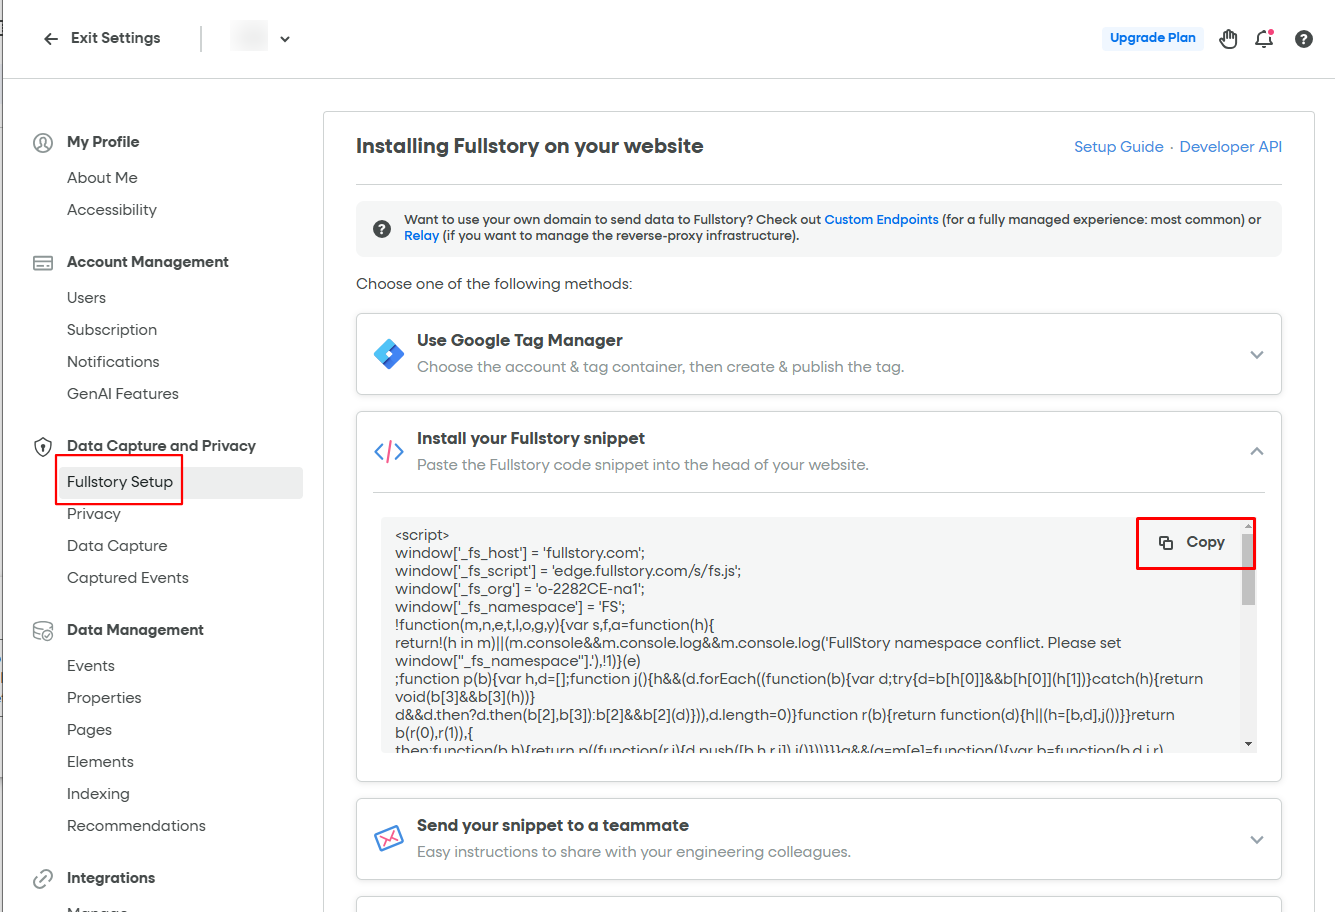The width and height of the screenshot is (1335, 912).
Task: Open the Setup Guide link
Action: tap(1118, 147)
